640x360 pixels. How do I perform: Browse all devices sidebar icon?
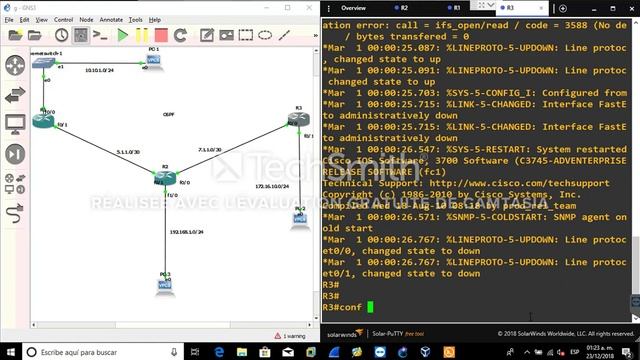click(15, 184)
